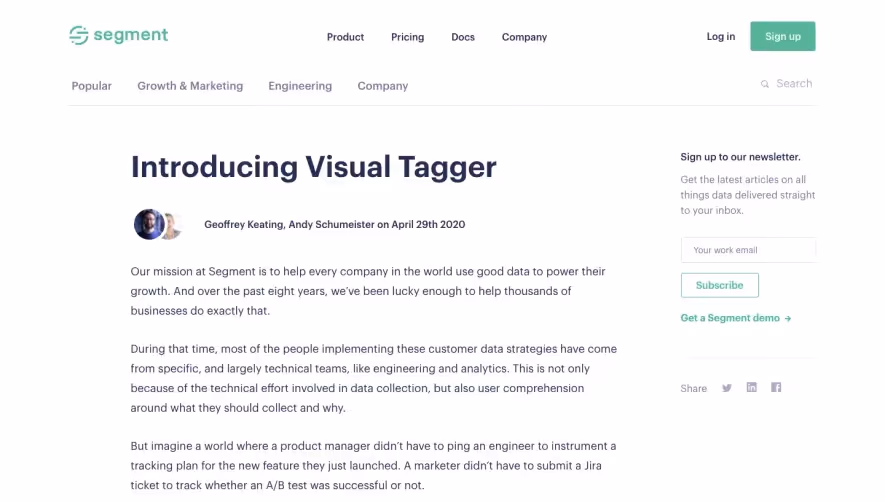Click Geoffrey Keating's author avatar
This screenshot has width=885, height=502.
149,224
